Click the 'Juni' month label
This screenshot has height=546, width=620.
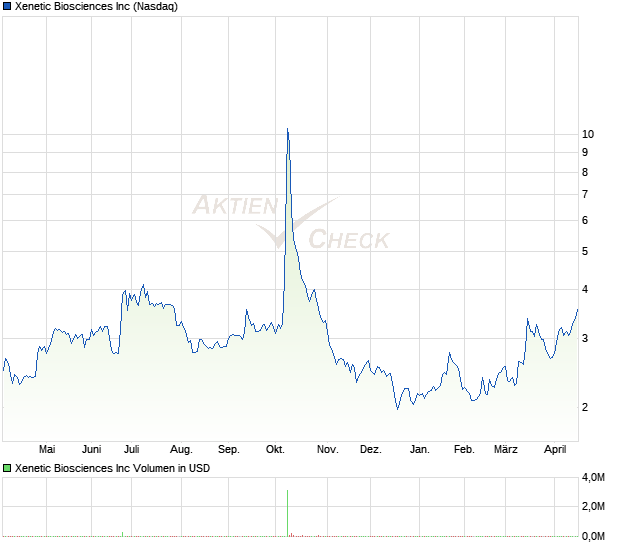[91, 449]
